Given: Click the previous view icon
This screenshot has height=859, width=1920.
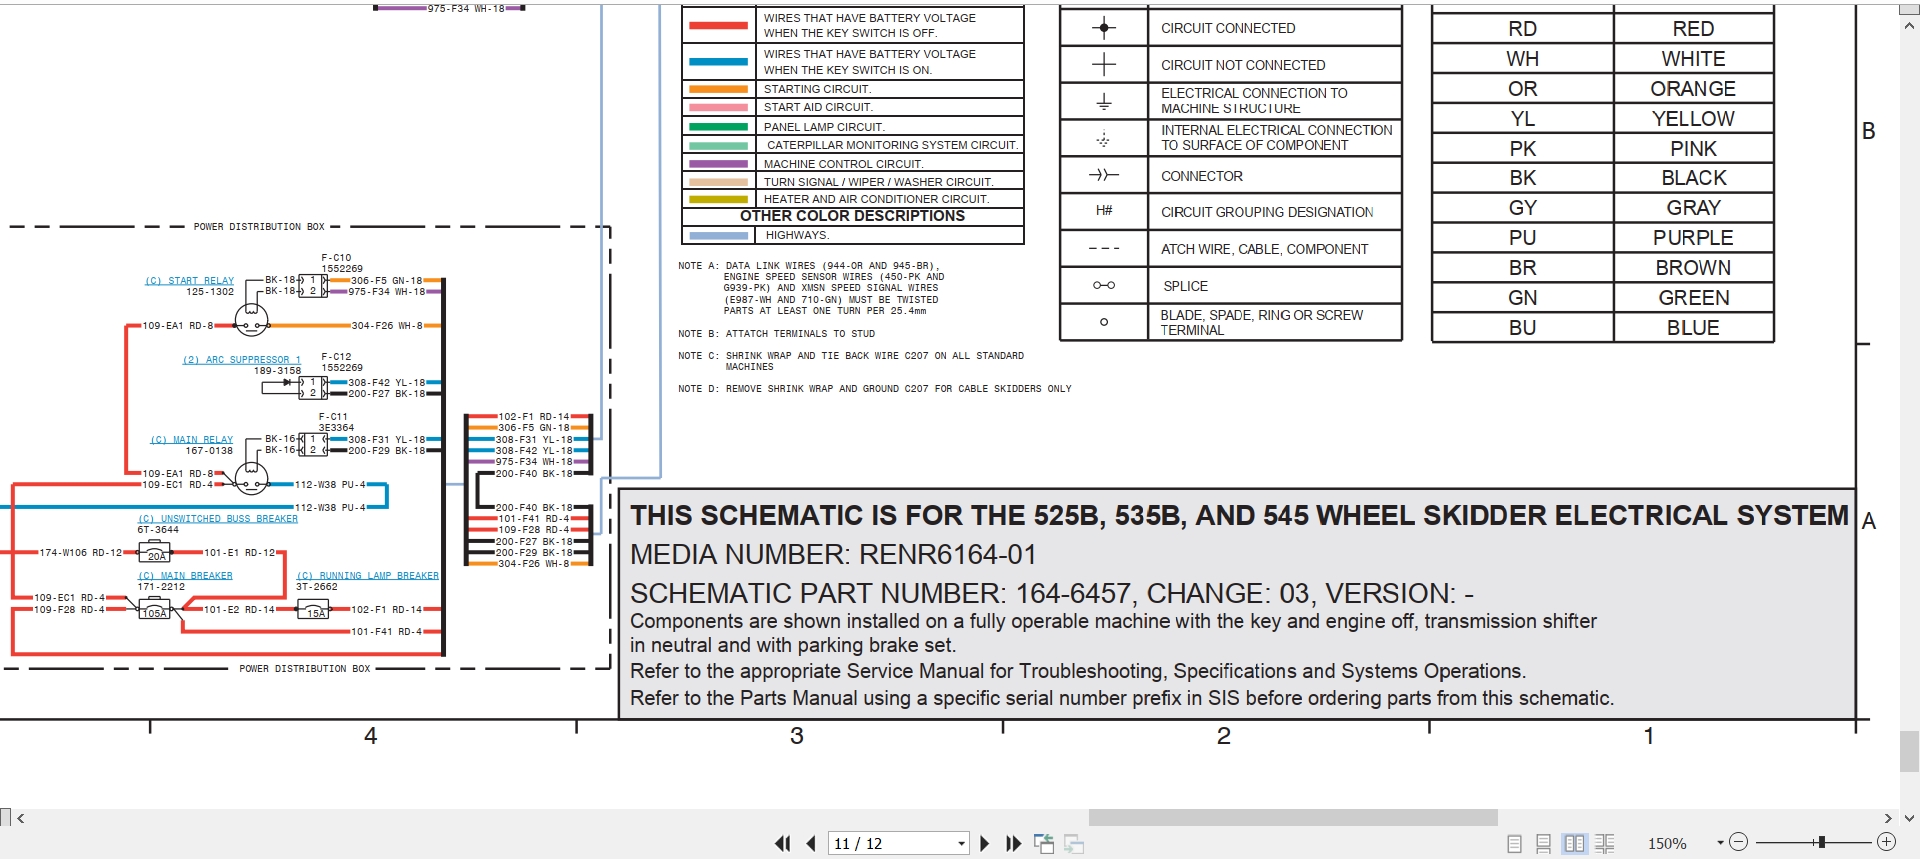Looking at the screenshot, I should [1044, 843].
